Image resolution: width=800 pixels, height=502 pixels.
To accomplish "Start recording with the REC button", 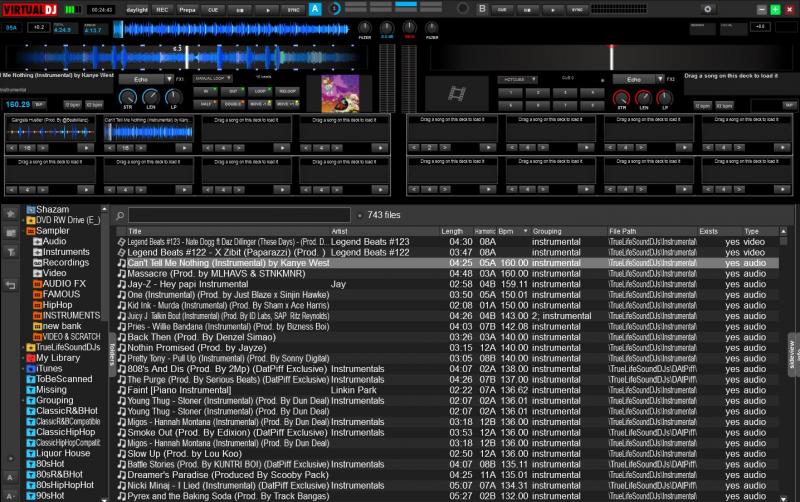I will [x=162, y=10].
